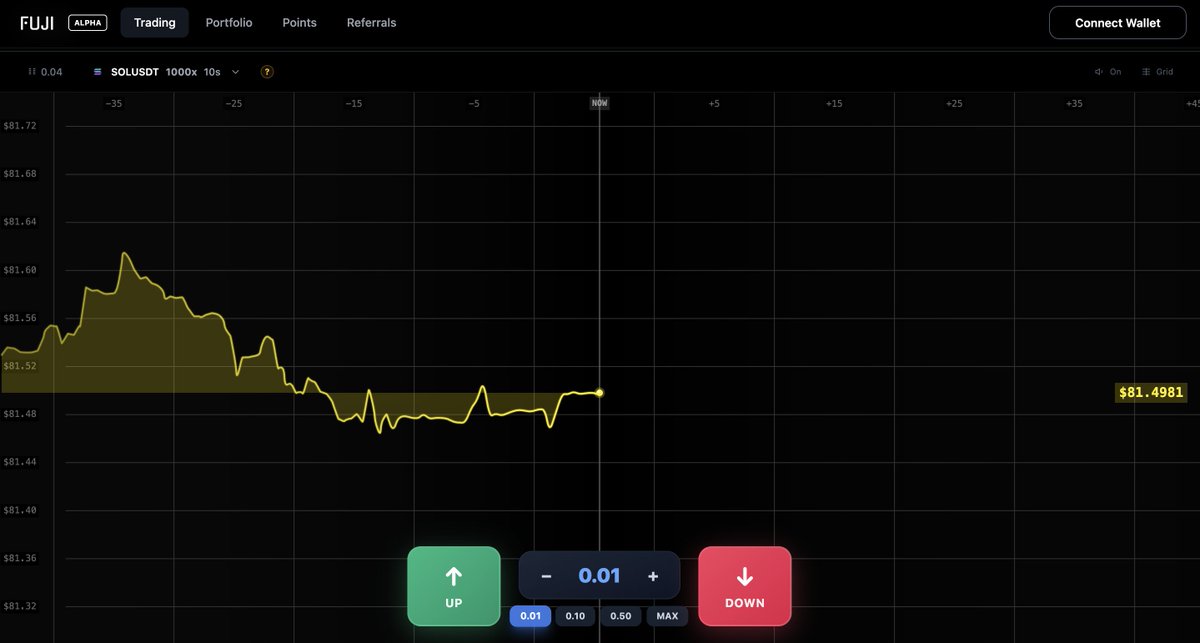Open the SOLUSDT 1000x 10s market dropdown
The width and height of the screenshot is (1200, 643).
166,72
